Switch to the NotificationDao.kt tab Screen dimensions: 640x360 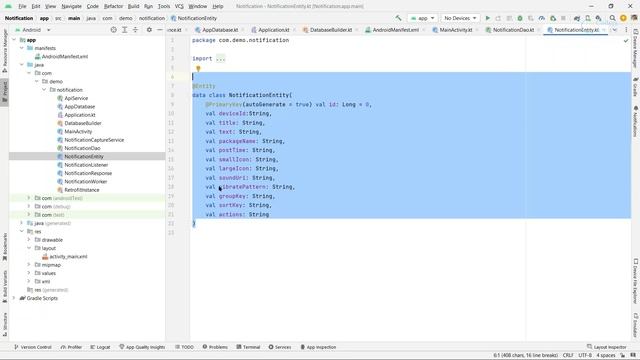point(512,30)
